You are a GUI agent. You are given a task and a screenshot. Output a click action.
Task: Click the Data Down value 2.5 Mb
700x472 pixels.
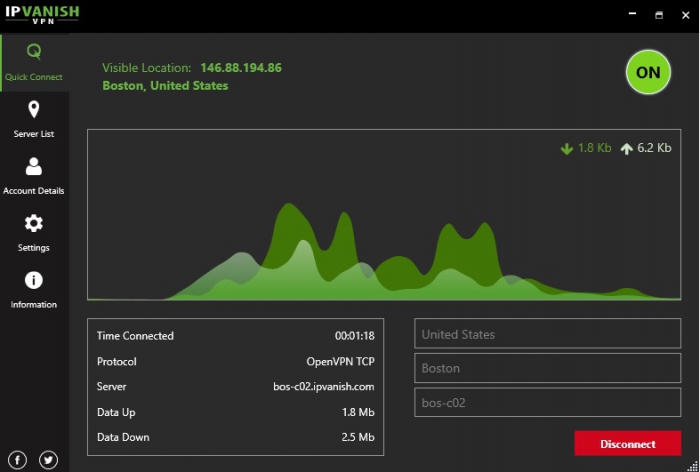pyautogui.click(x=358, y=437)
